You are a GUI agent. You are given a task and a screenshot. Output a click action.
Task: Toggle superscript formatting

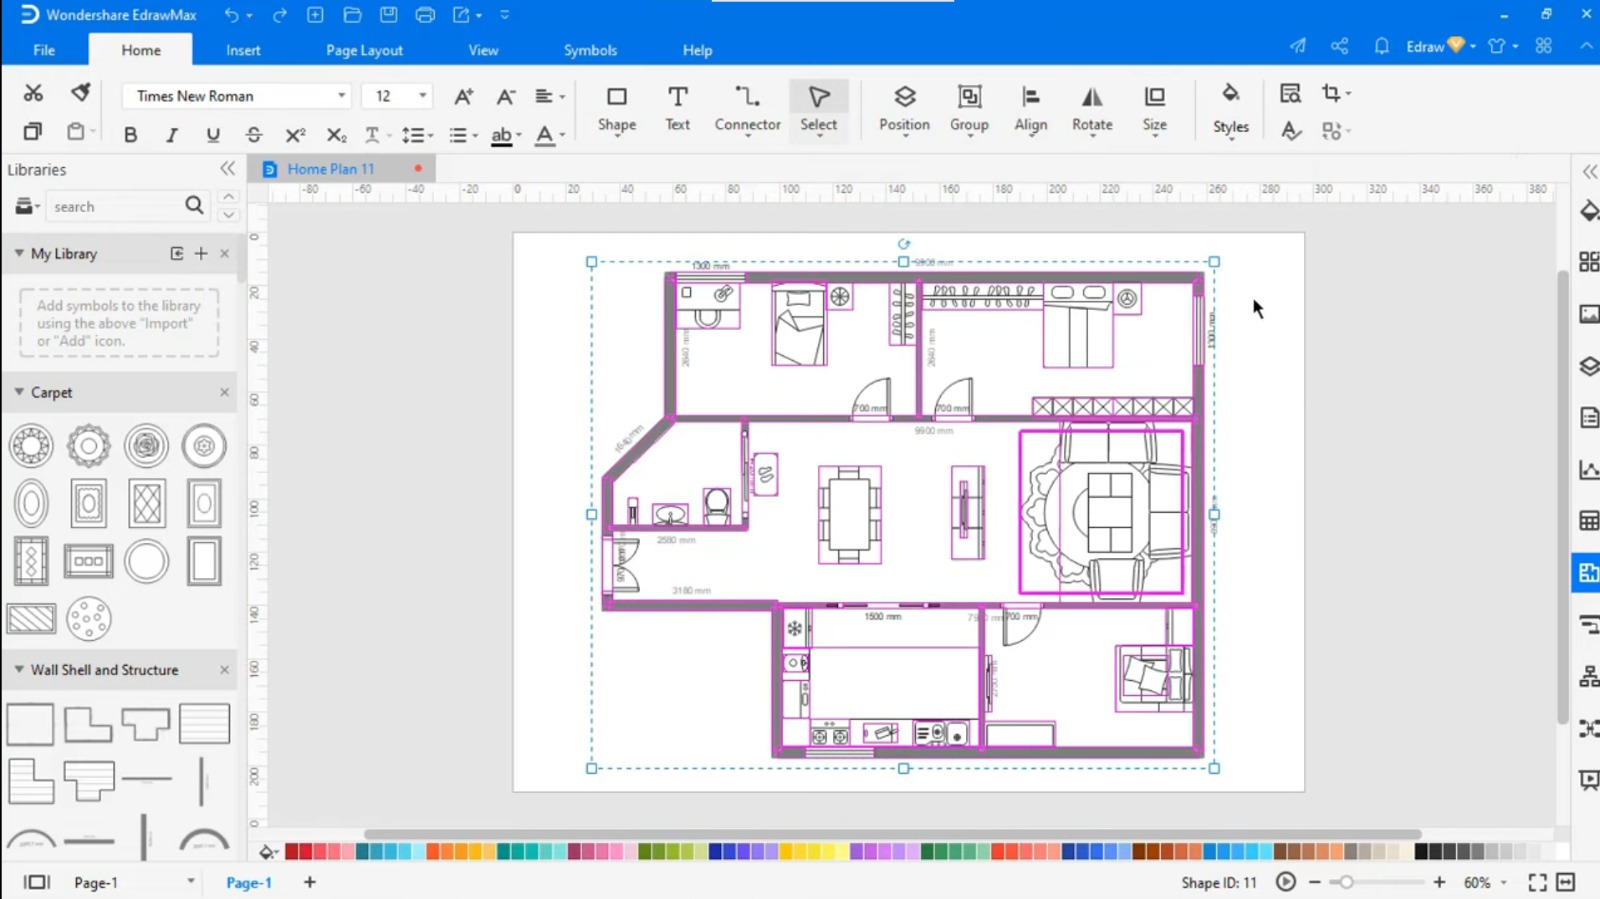295,135
